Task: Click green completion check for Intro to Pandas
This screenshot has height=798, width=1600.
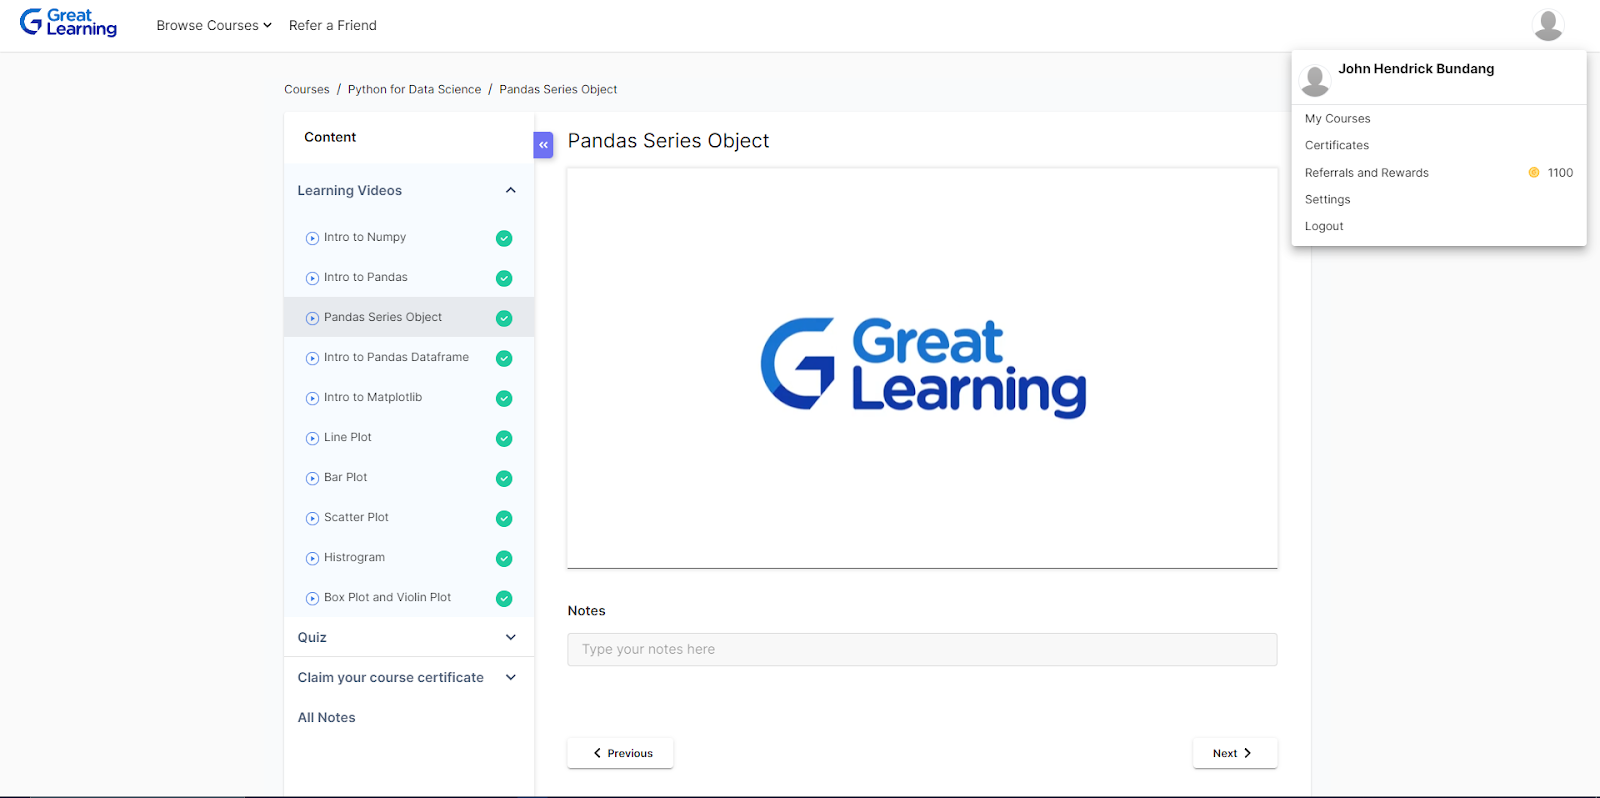Action: [x=504, y=278]
